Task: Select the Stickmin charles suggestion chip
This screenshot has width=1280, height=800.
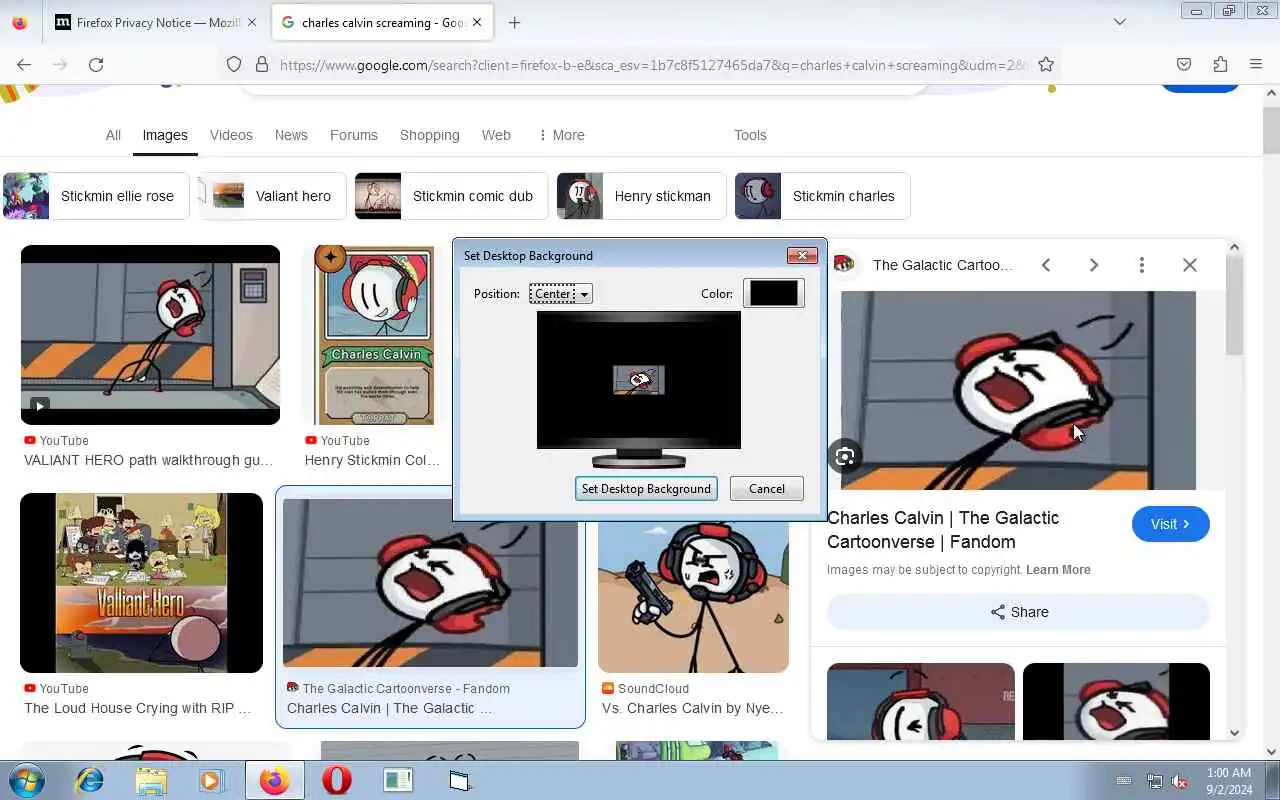Action: [822, 196]
